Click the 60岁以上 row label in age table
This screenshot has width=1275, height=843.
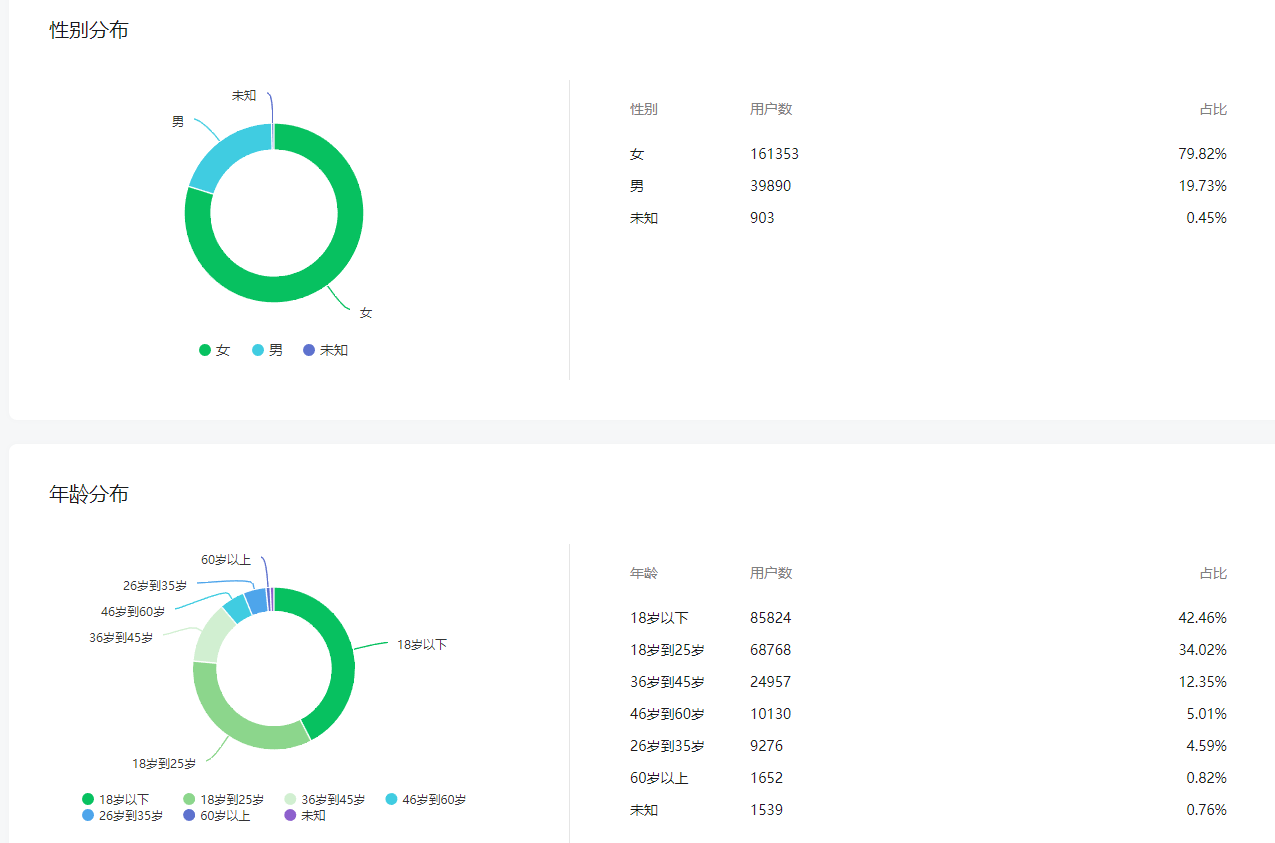click(x=659, y=778)
